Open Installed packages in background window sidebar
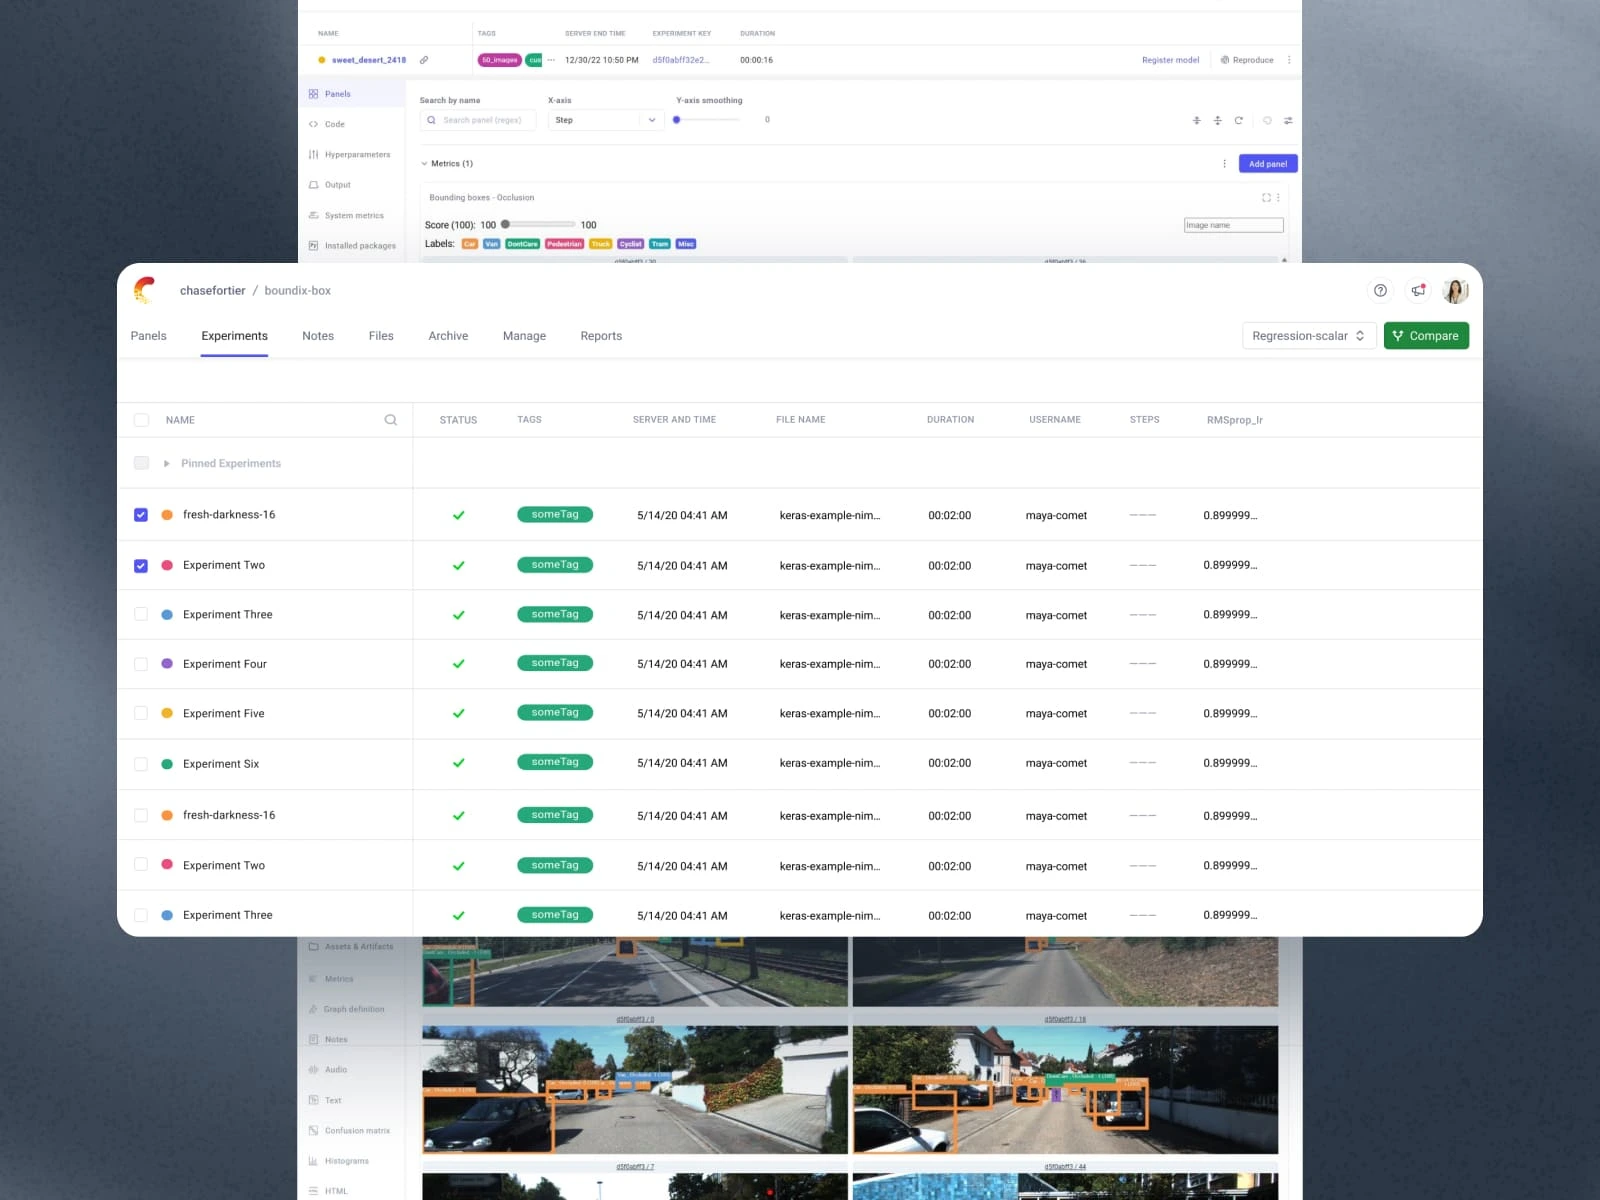Image resolution: width=1600 pixels, height=1200 pixels. (352, 246)
